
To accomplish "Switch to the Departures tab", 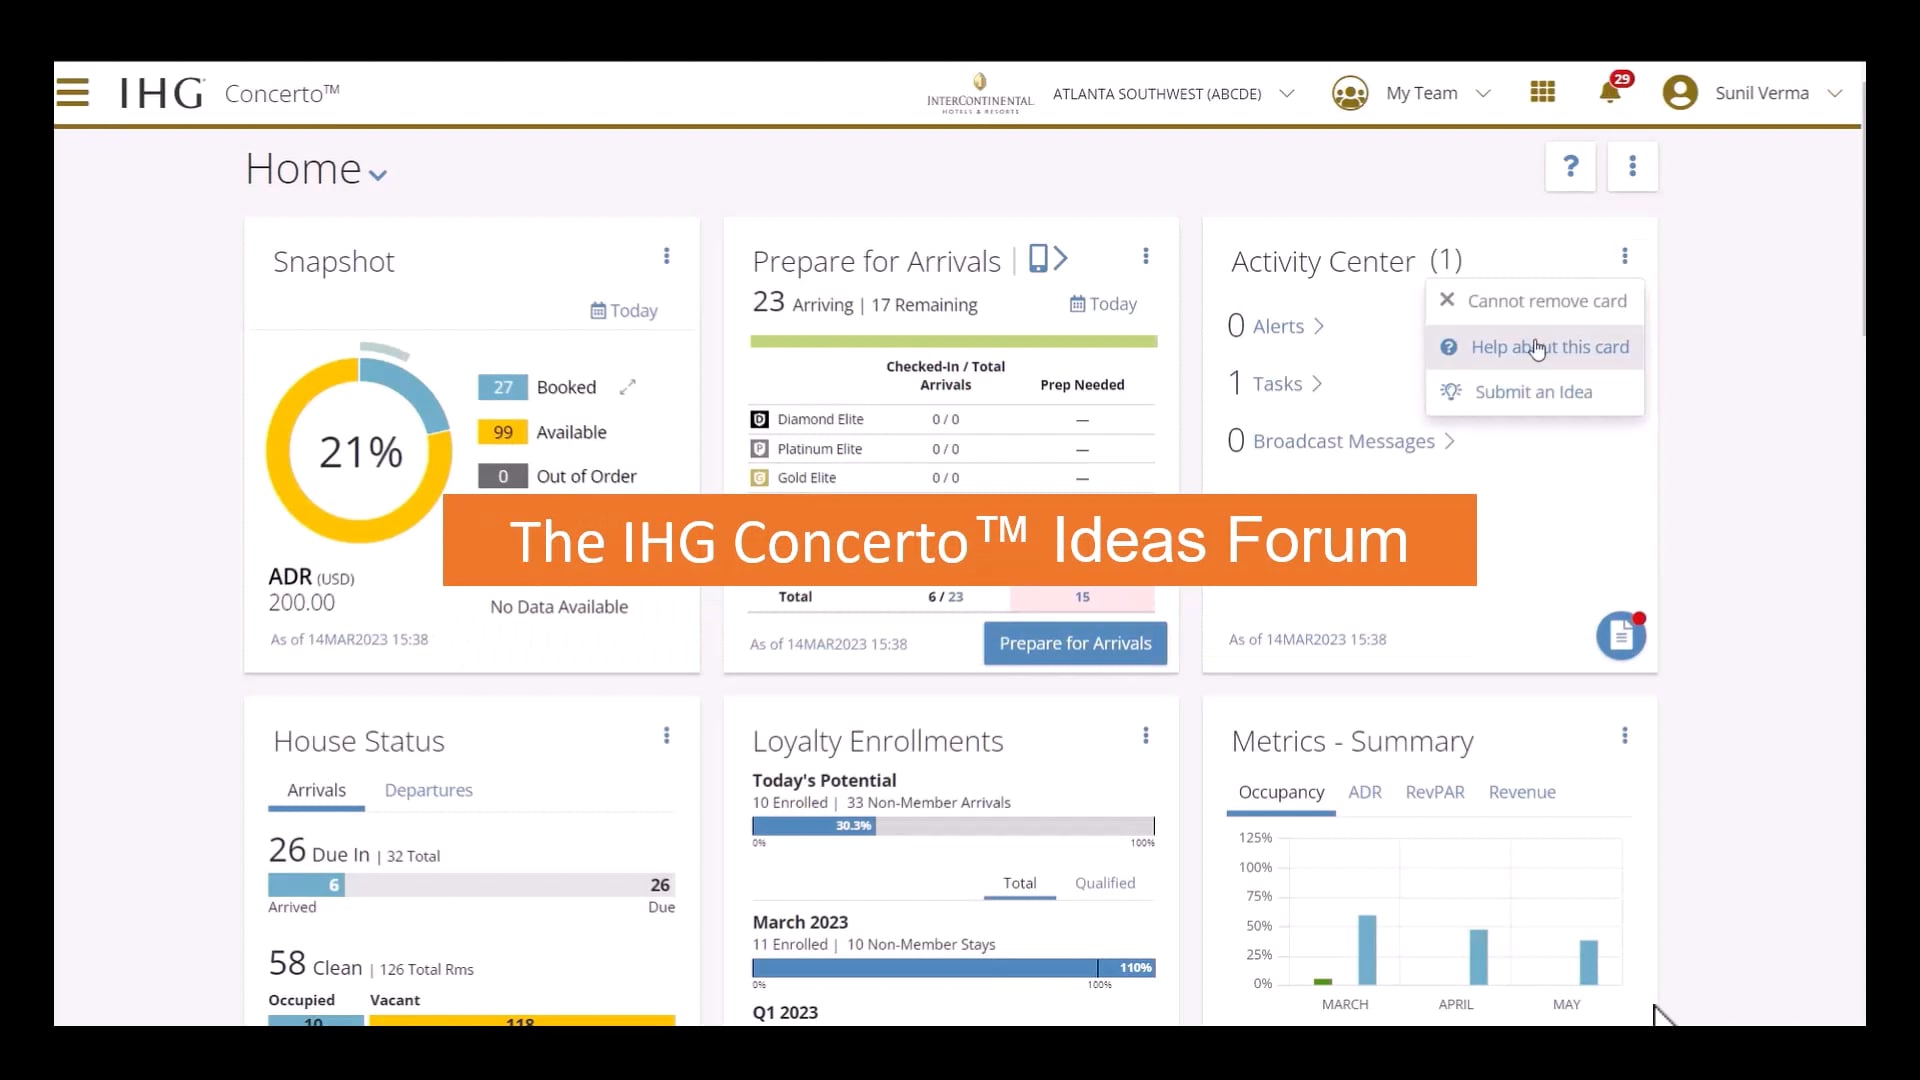I will (x=428, y=790).
